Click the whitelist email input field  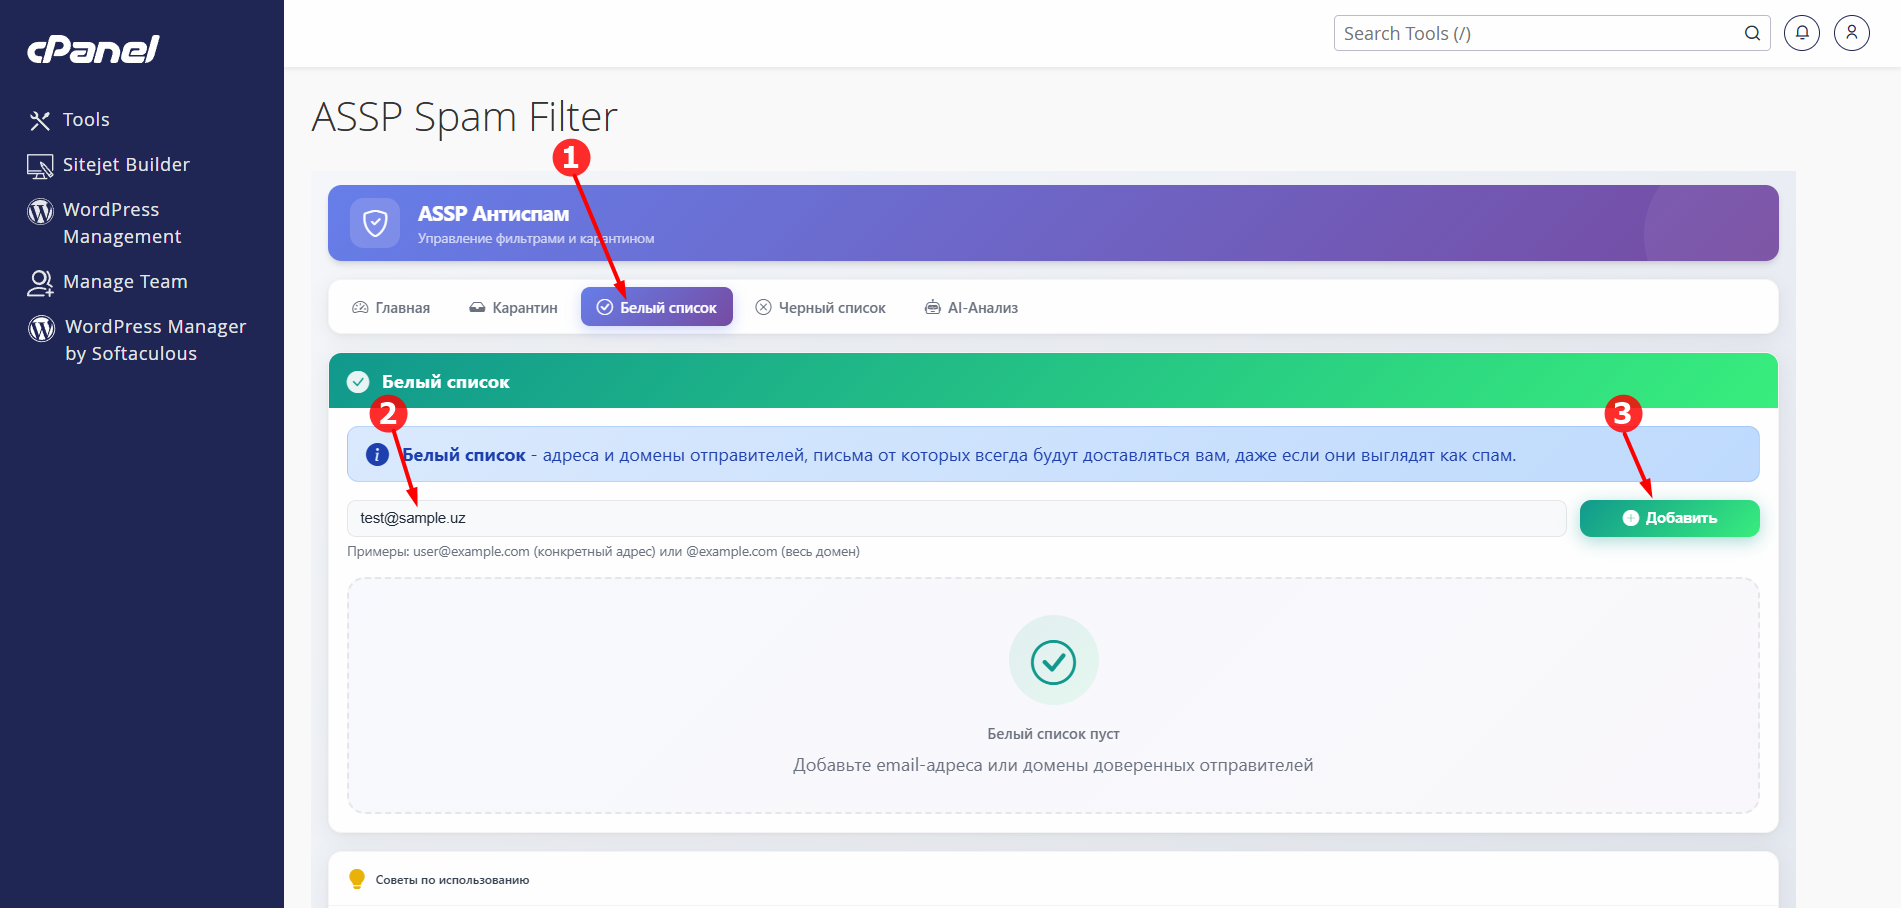(x=956, y=518)
